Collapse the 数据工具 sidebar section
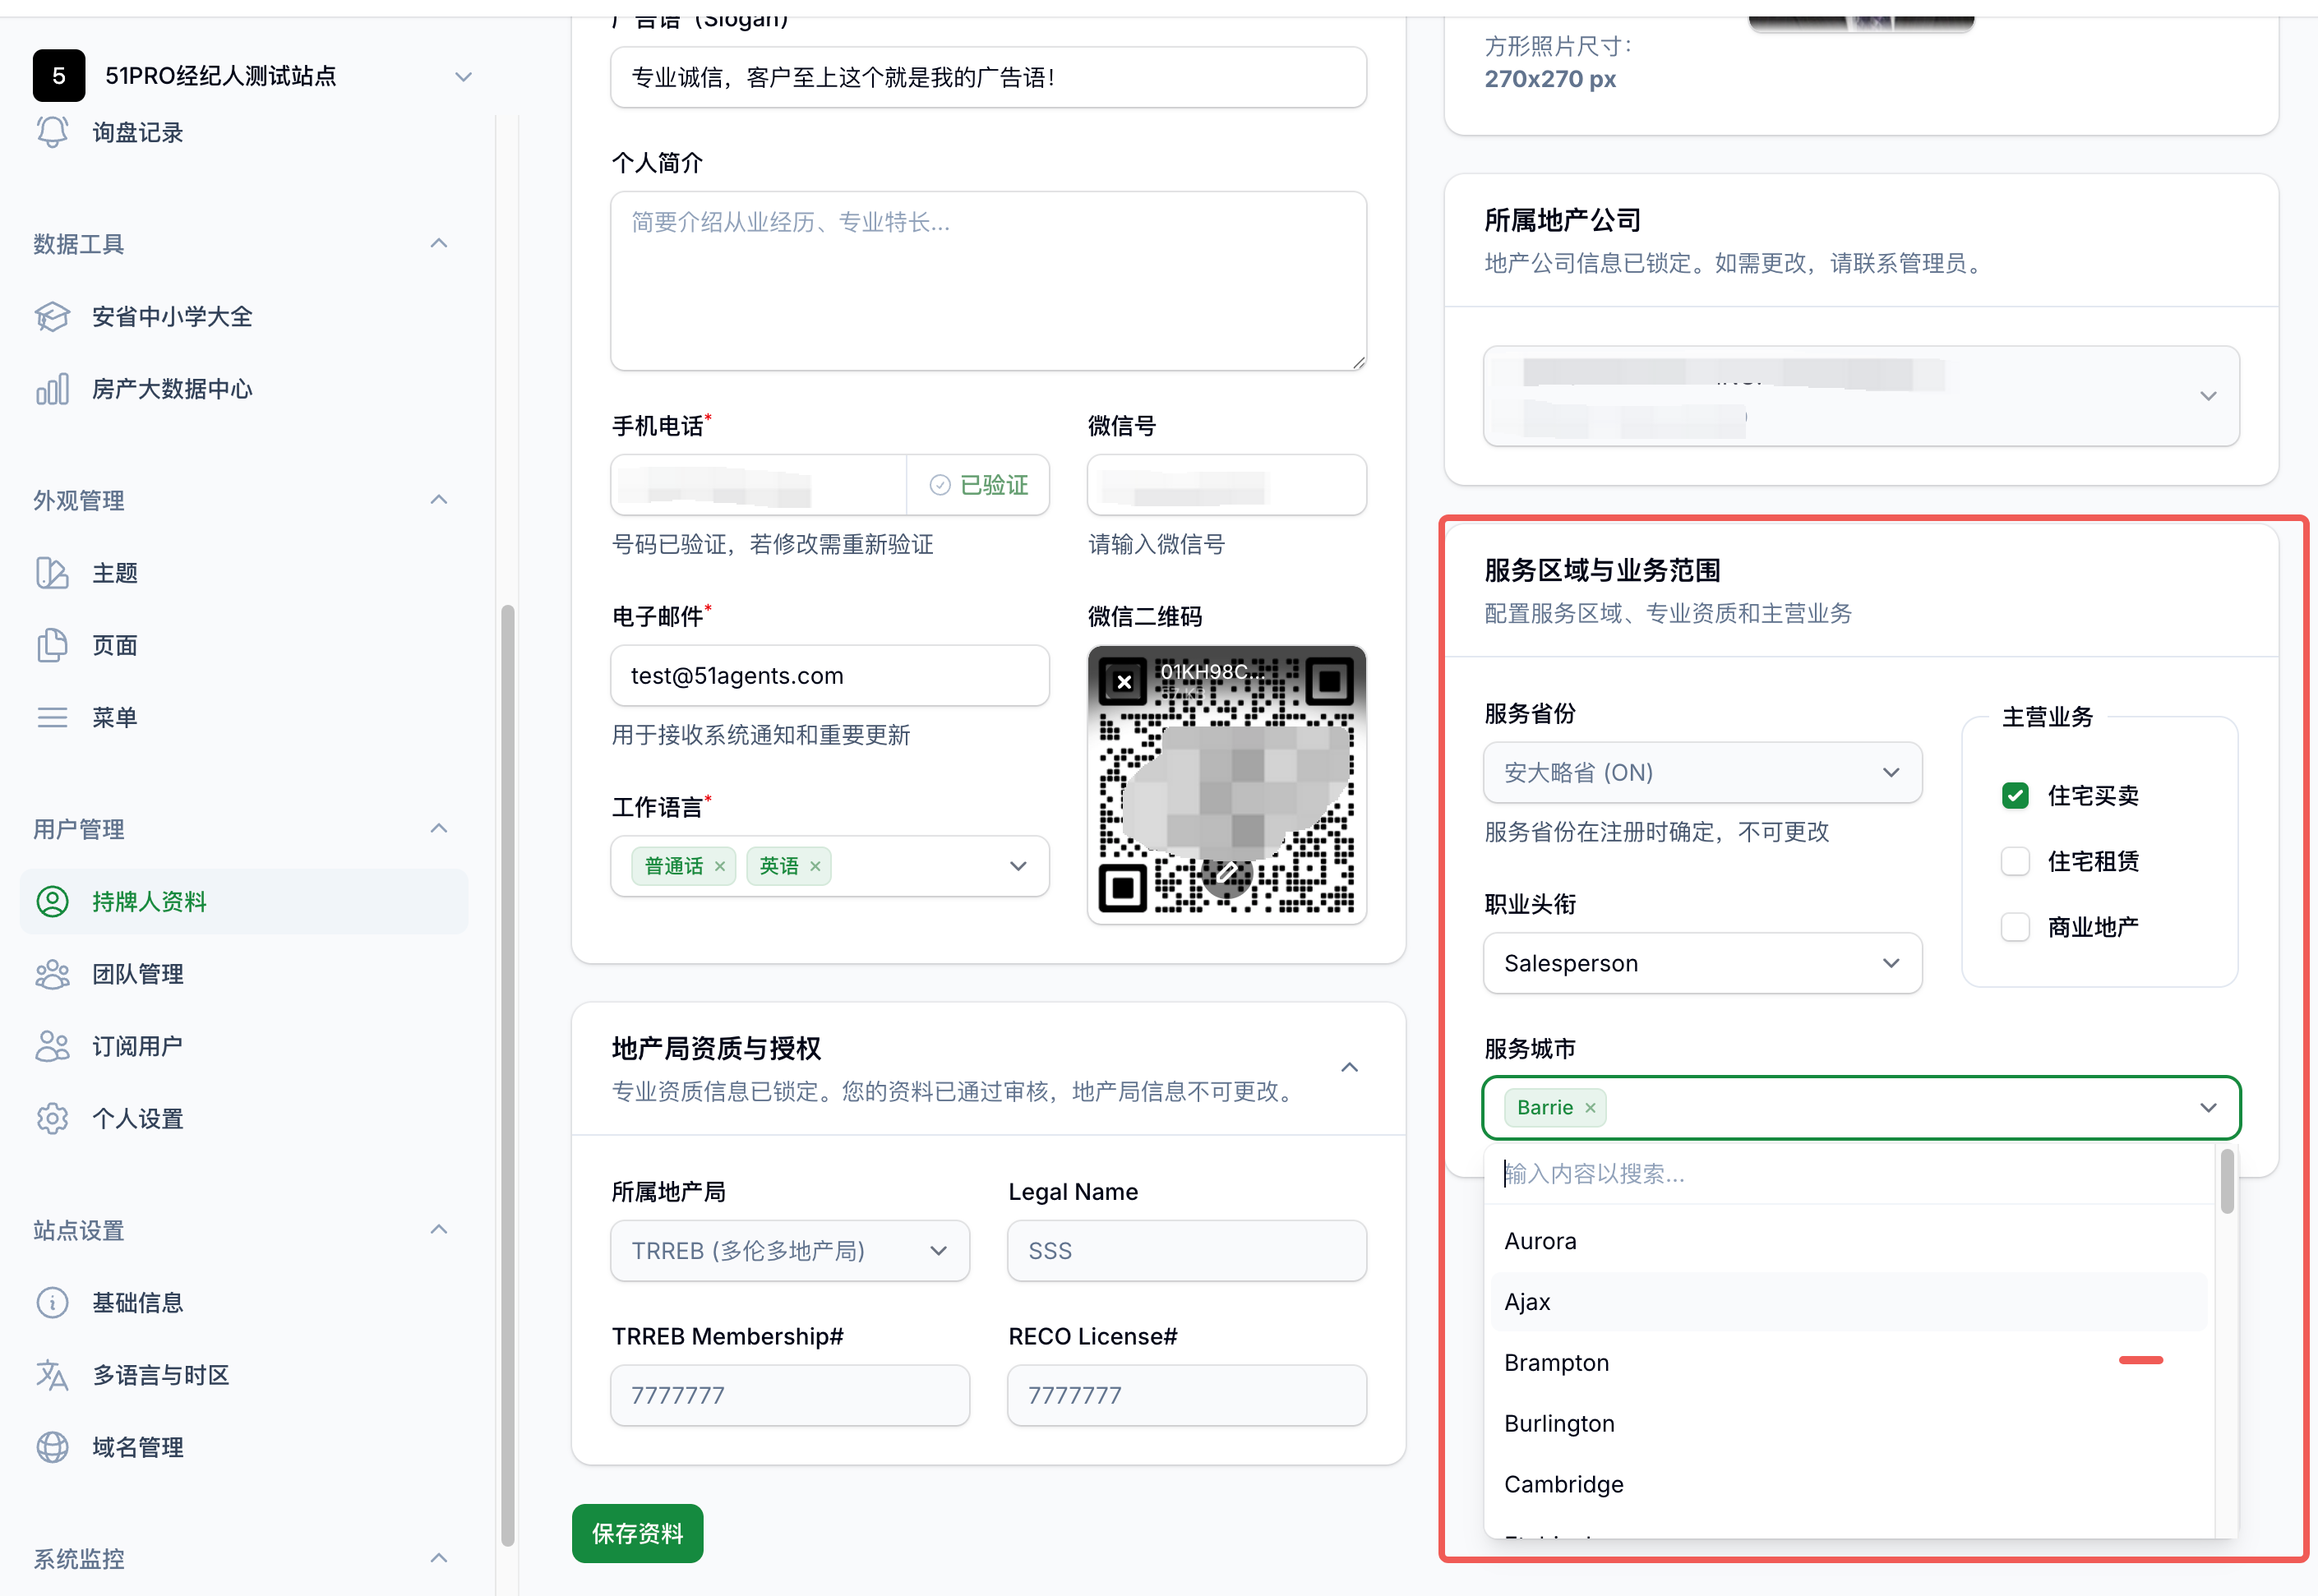The height and width of the screenshot is (1596, 2318). click(438, 243)
